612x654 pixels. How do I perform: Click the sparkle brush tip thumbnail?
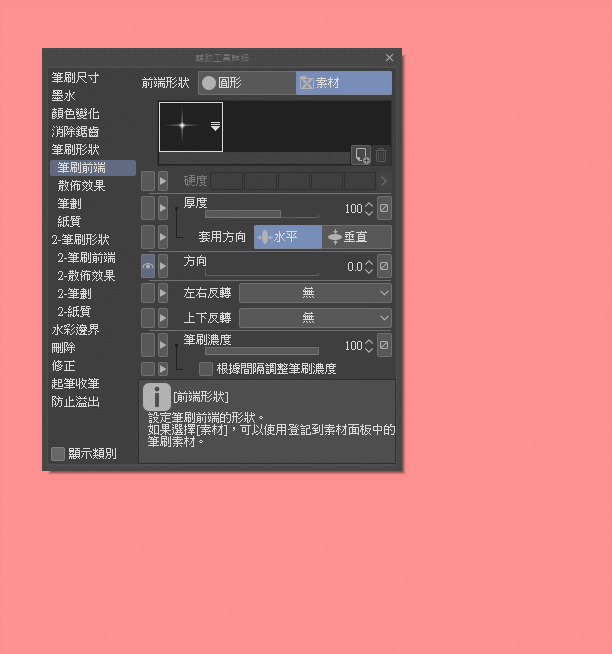pyautogui.click(x=191, y=127)
